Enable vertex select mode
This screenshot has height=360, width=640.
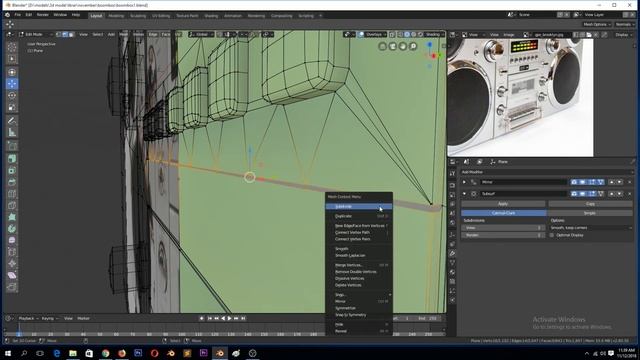tap(59, 35)
